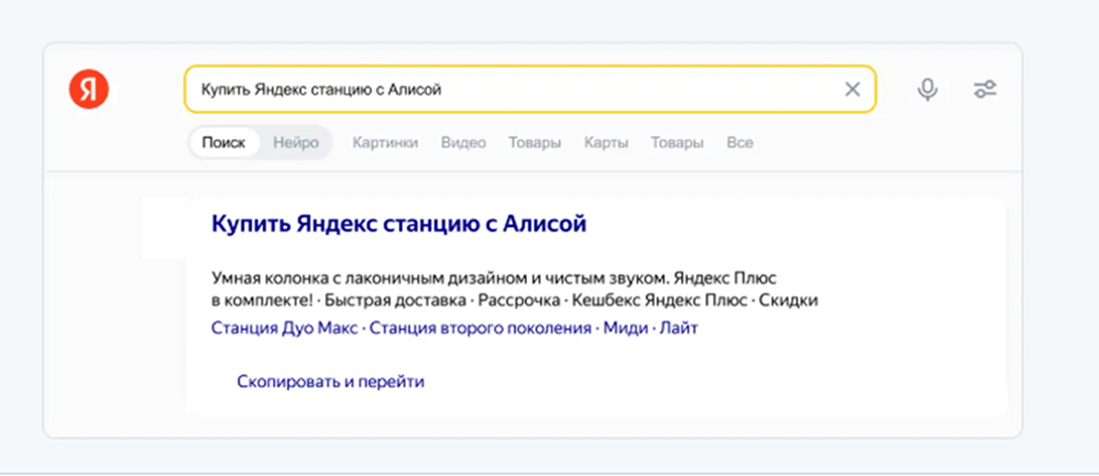
Task: Click the Yandex logo
Action: click(88, 90)
